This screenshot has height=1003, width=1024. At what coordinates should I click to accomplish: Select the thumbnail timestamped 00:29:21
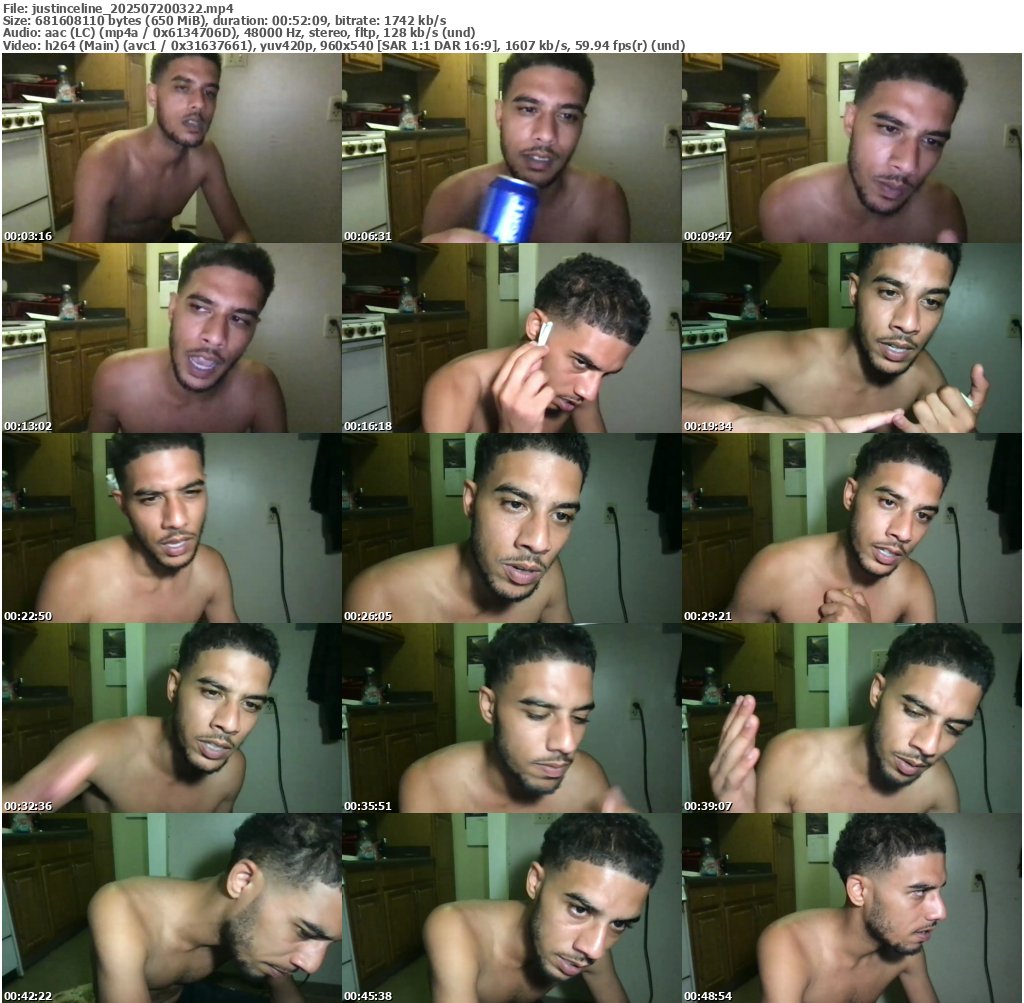point(852,528)
